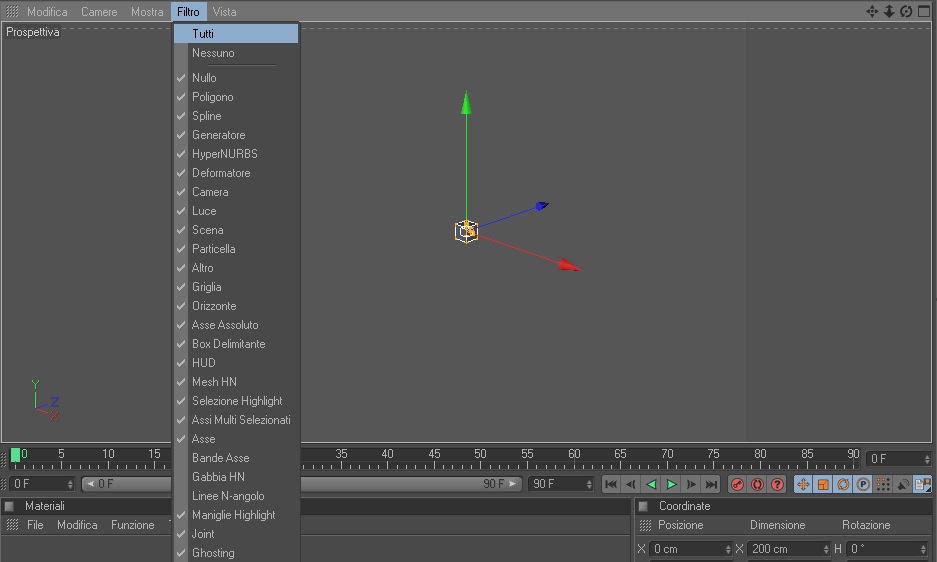Enable the Bande Asse filter option
This screenshot has width=937, height=562.
click(x=237, y=458)
